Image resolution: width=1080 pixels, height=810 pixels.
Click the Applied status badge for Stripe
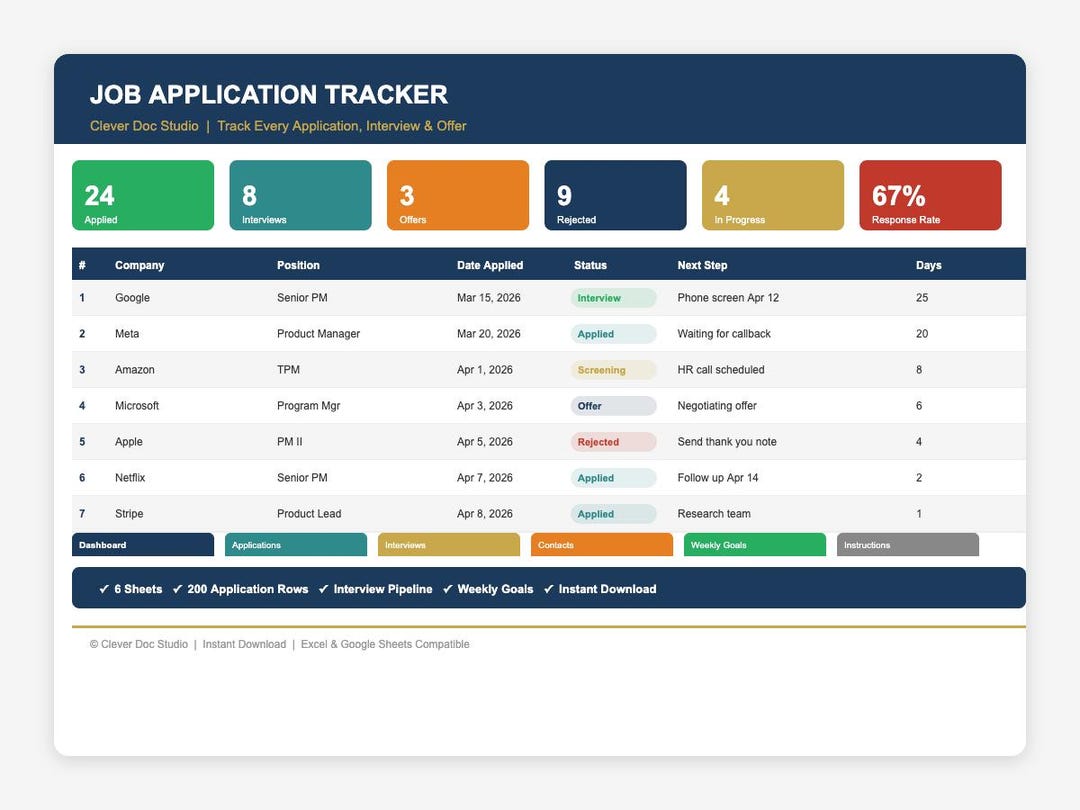613,514
